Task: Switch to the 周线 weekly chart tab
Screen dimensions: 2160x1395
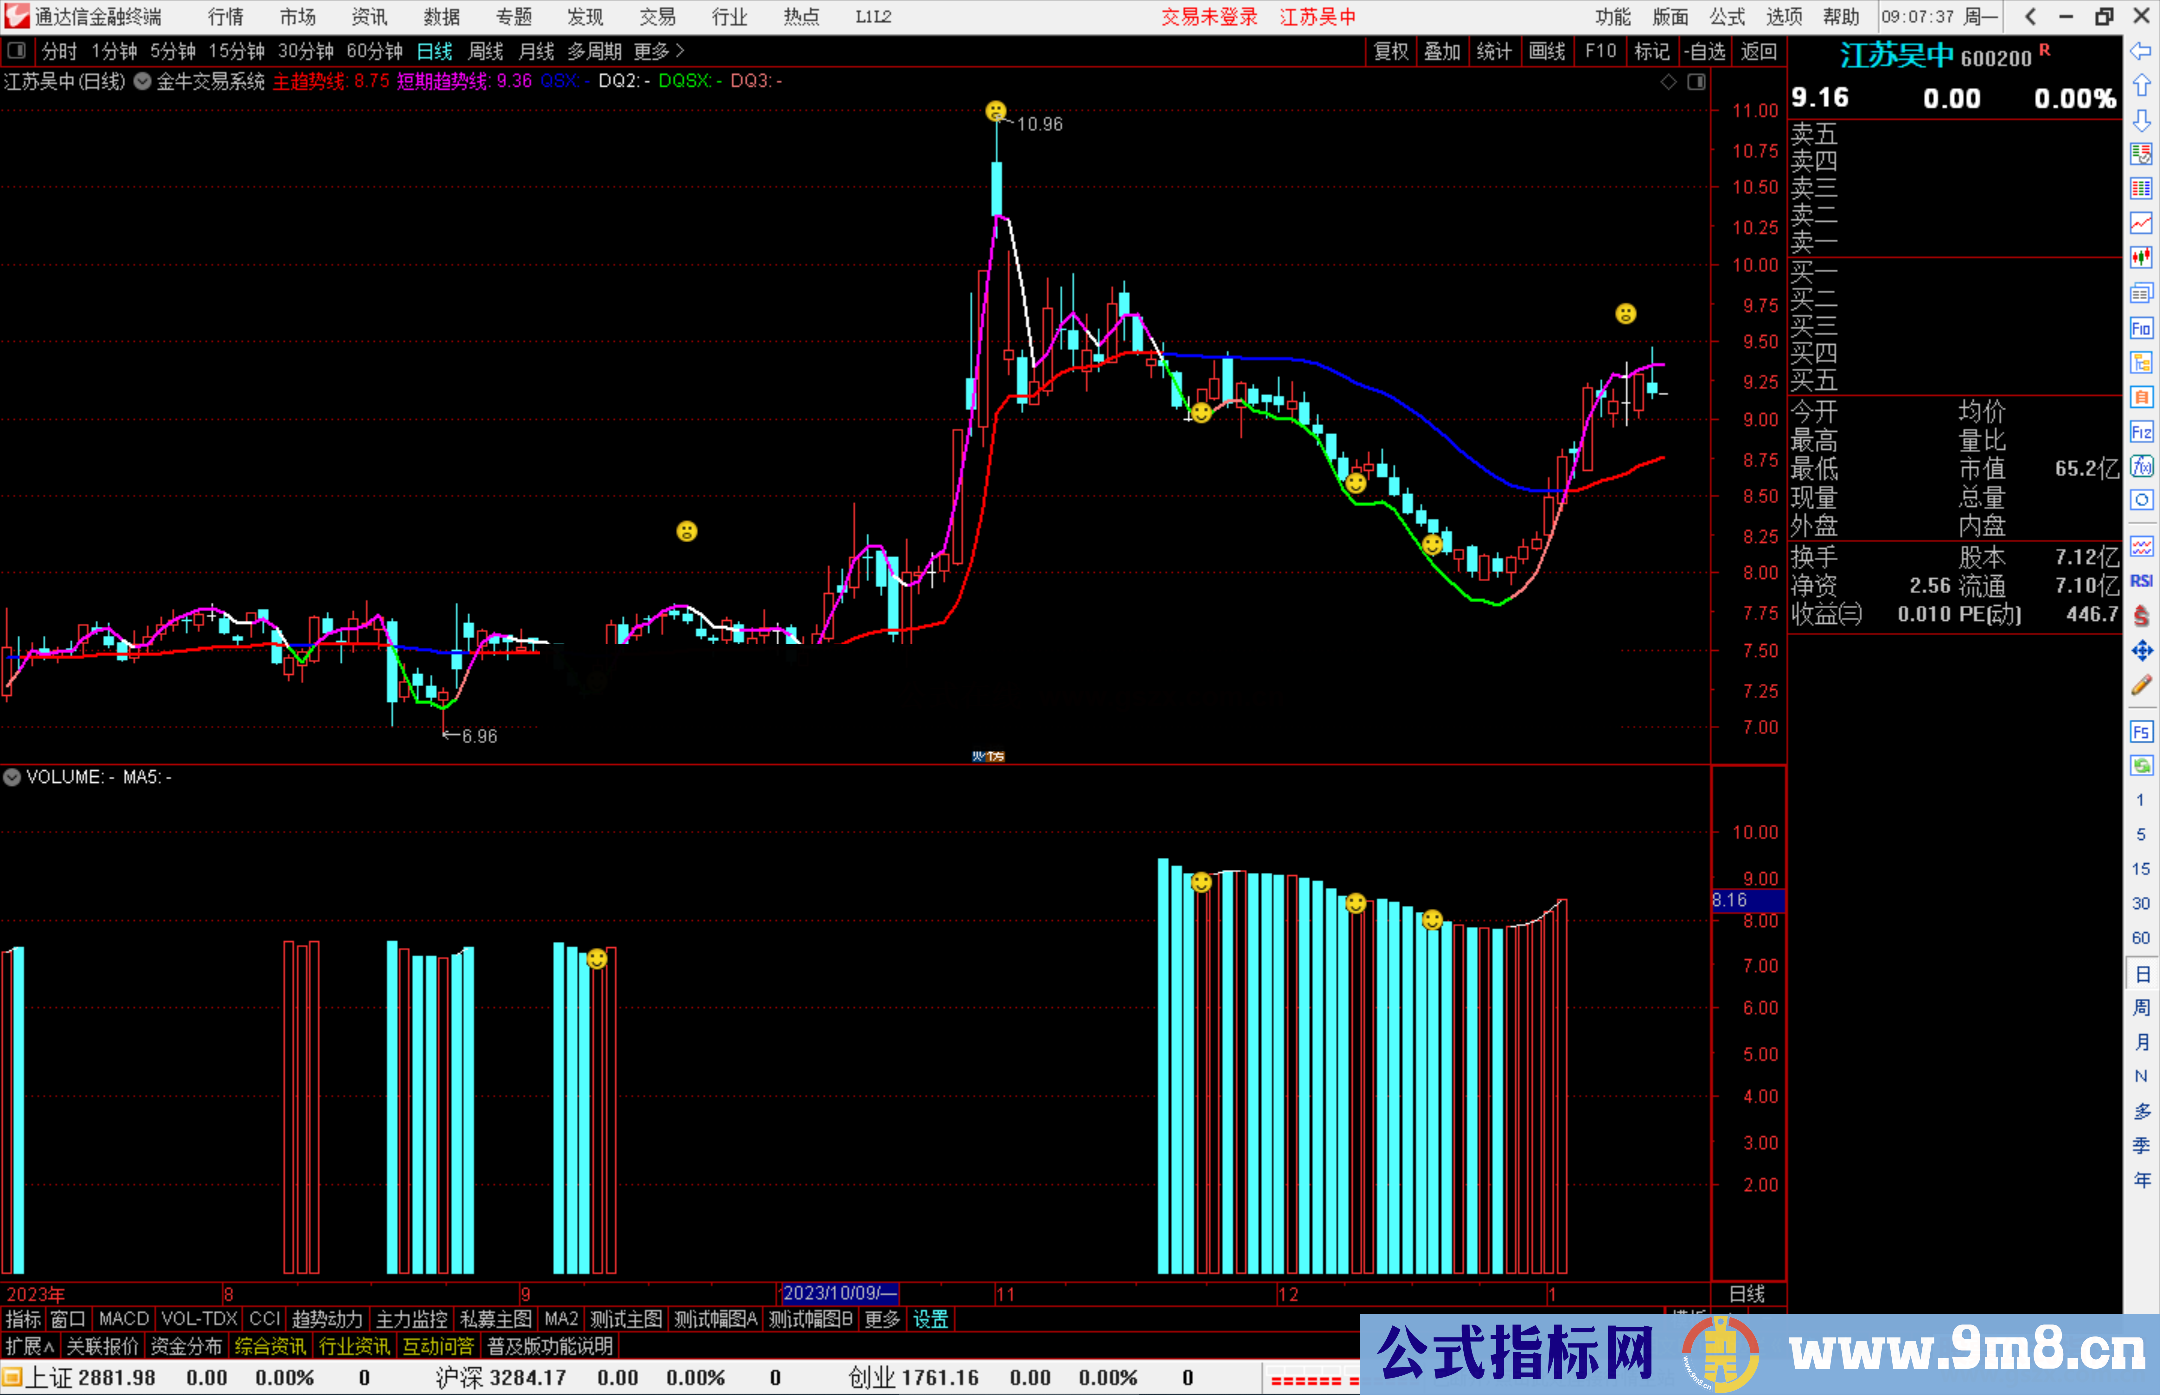Action: tap(486, 50)
